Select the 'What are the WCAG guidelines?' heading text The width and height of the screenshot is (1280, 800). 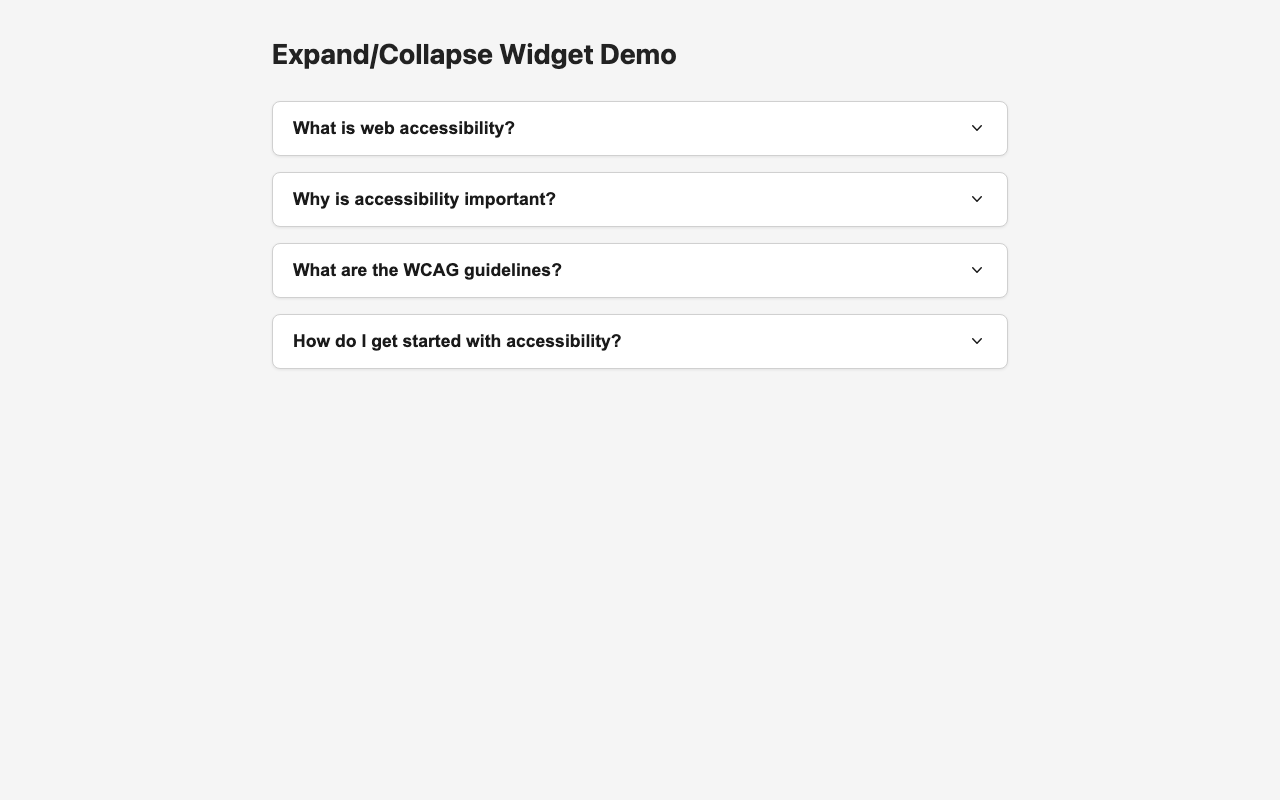click(x=427, y=270)
